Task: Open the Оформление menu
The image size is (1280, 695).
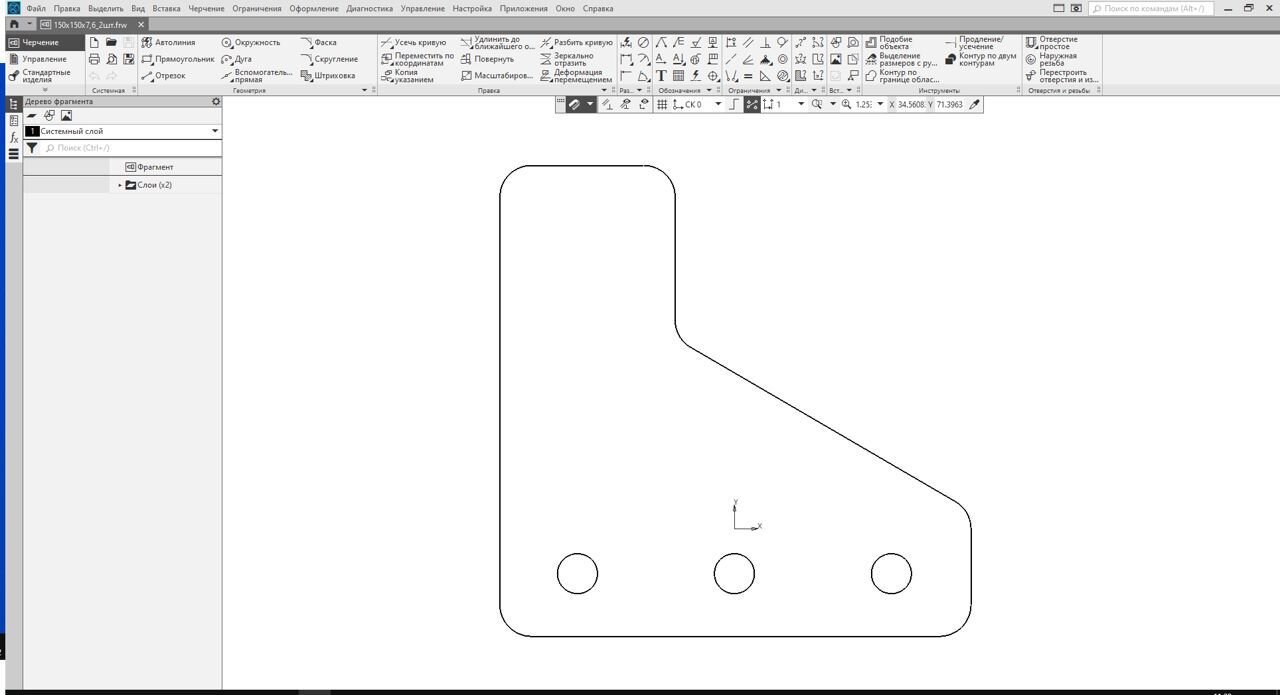Action: (x=314, y=8)
